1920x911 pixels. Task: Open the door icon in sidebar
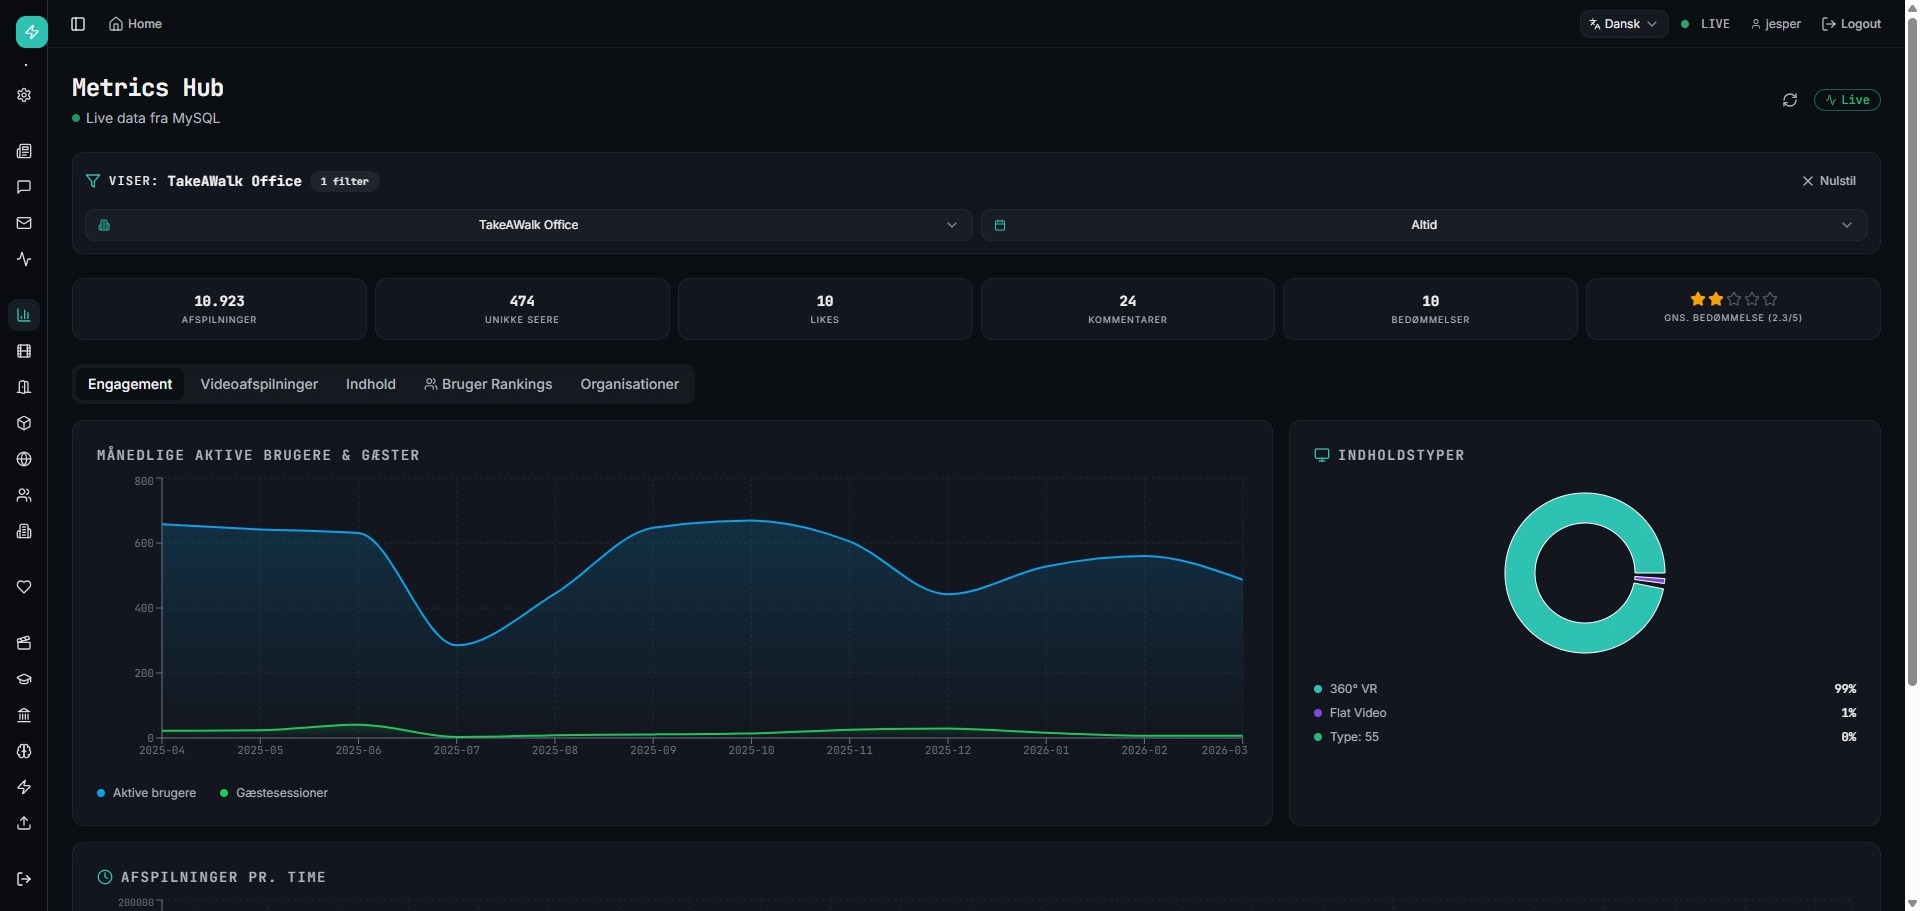(24, 387)
